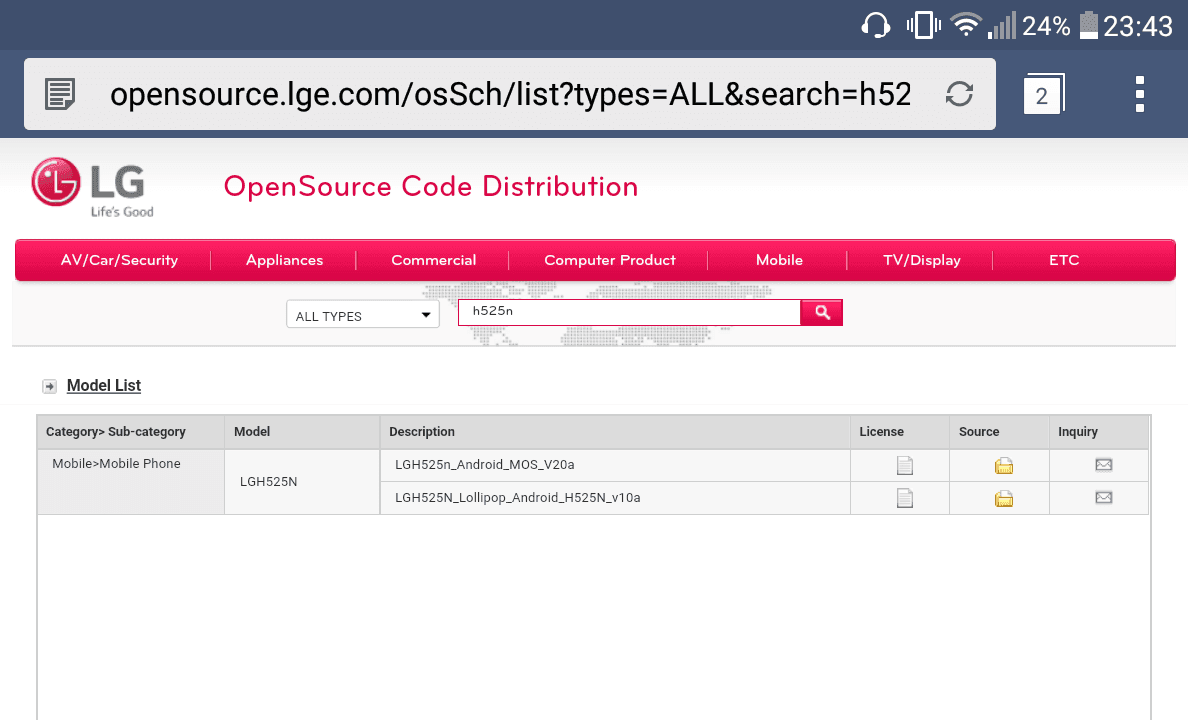Open the browser three-dot overflow menu
This screenshot has width=1188, height=720.
[x=1140, y=95]
